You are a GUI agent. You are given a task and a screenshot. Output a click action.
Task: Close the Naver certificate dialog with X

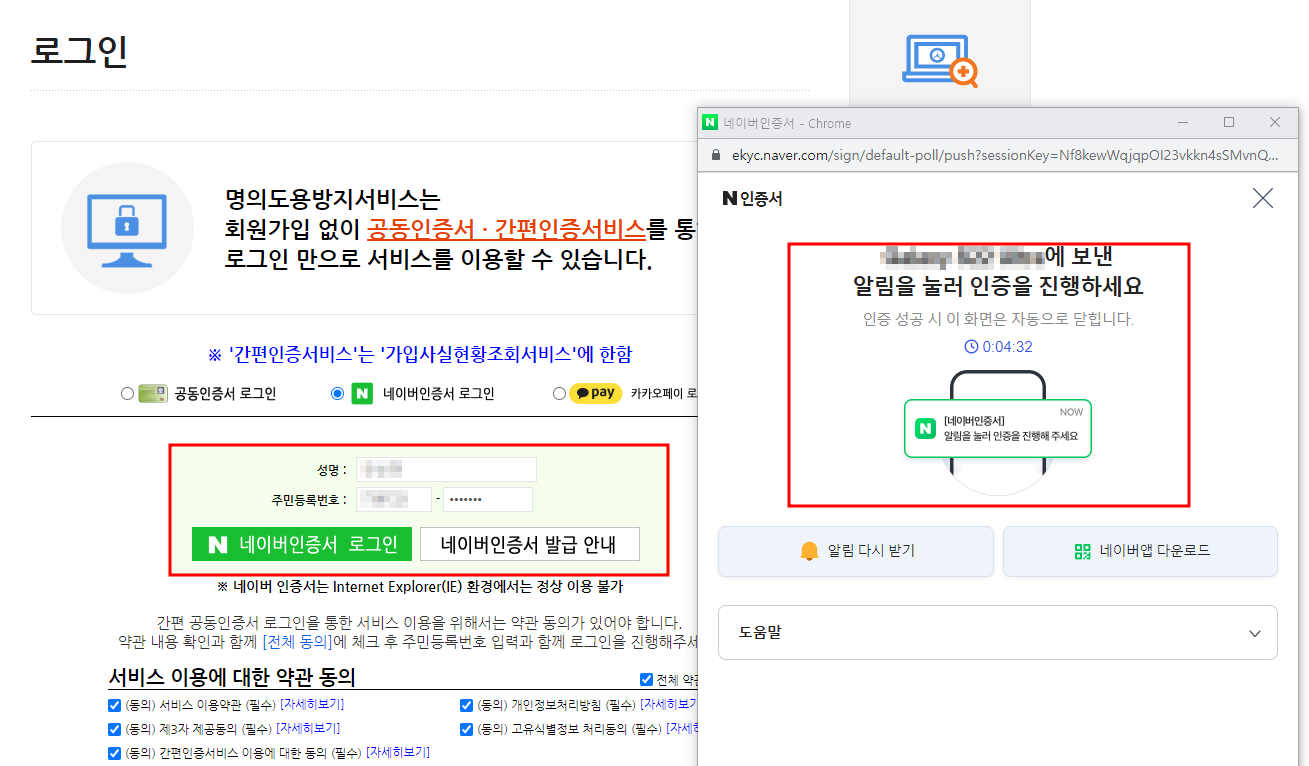tap(1263, 198)
